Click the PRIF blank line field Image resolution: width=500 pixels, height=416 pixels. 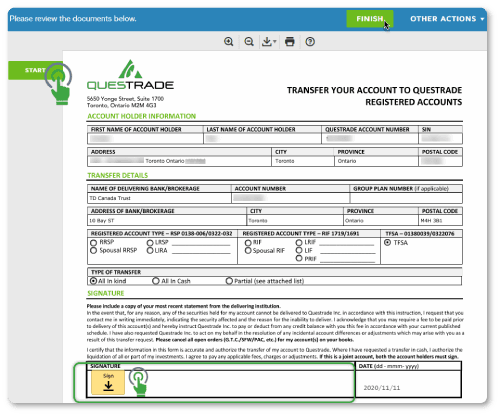pos(348,259)
